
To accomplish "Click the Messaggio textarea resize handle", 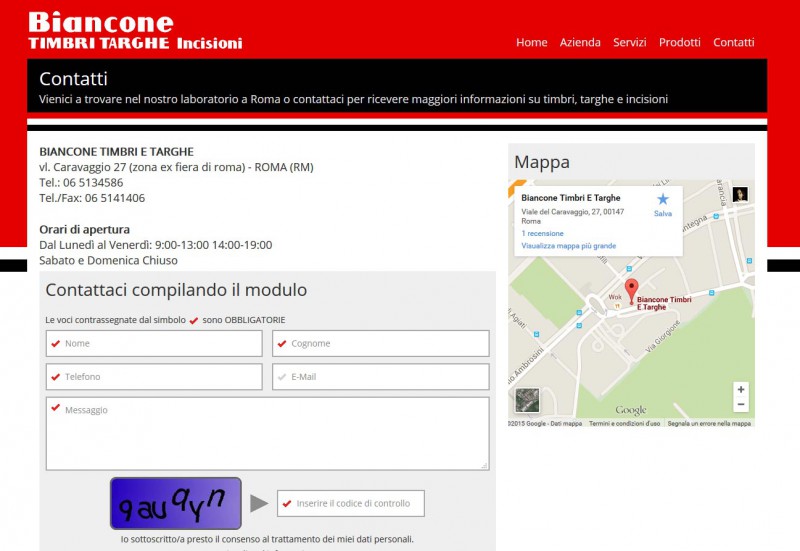I will click(x=484, y=465).
